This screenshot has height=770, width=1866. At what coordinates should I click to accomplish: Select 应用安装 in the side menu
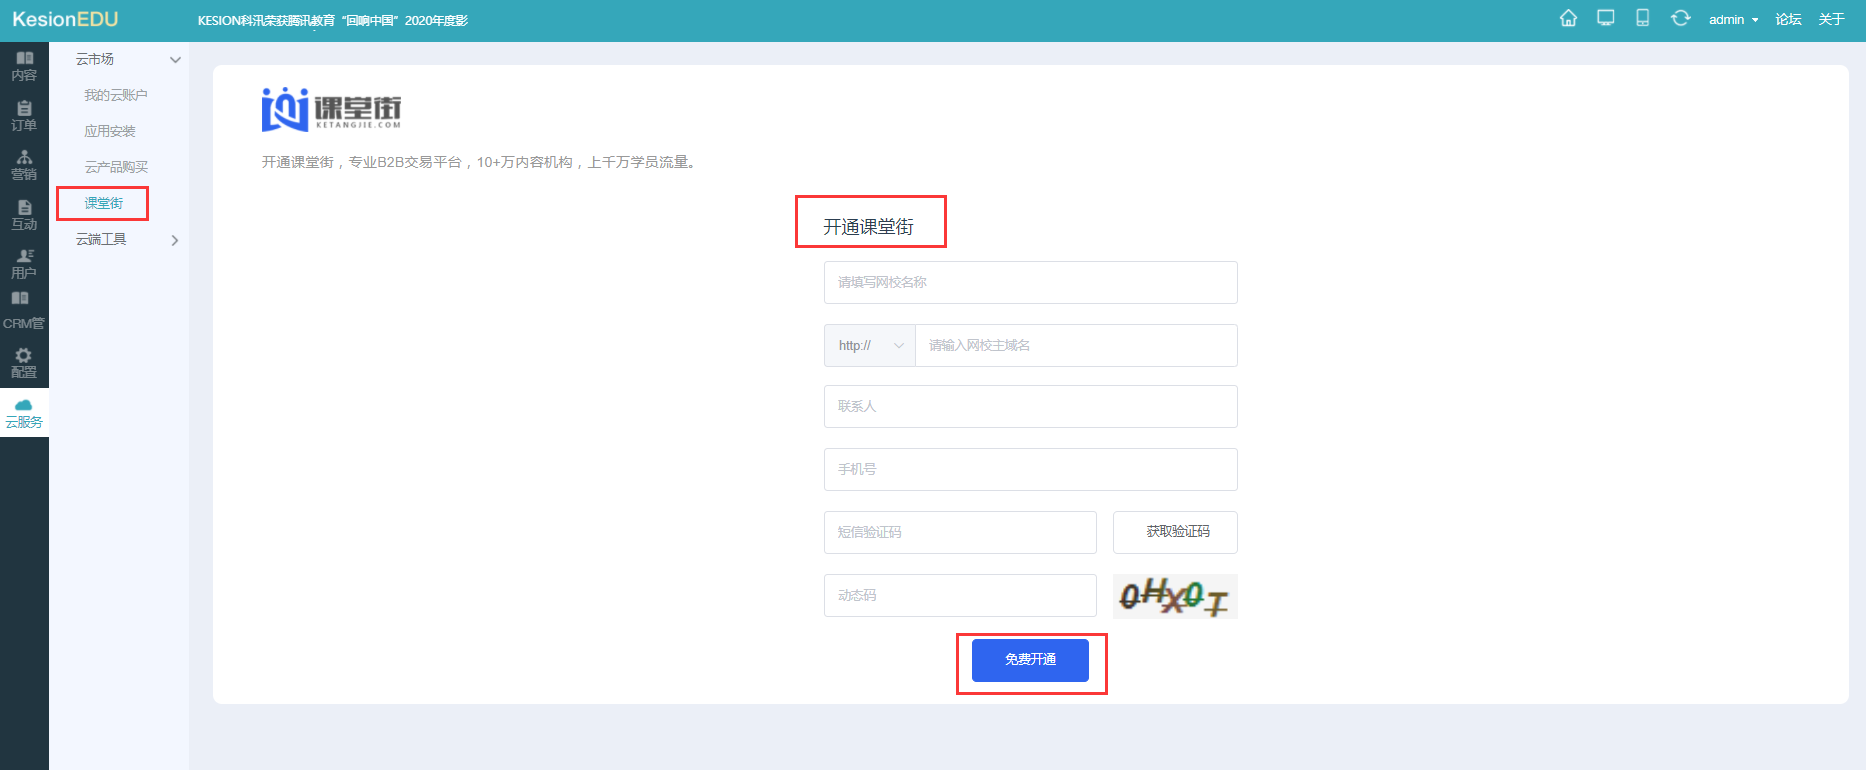(110, 131)
